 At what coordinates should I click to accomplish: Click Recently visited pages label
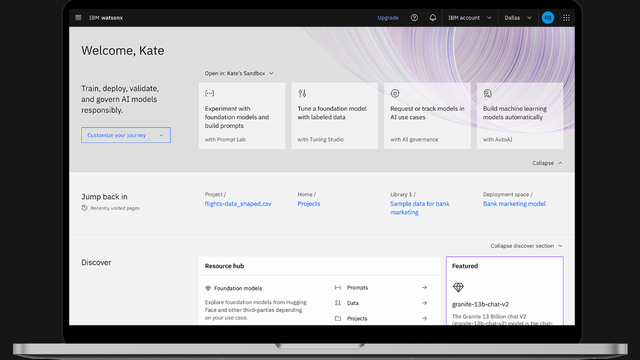pos(115,208)
